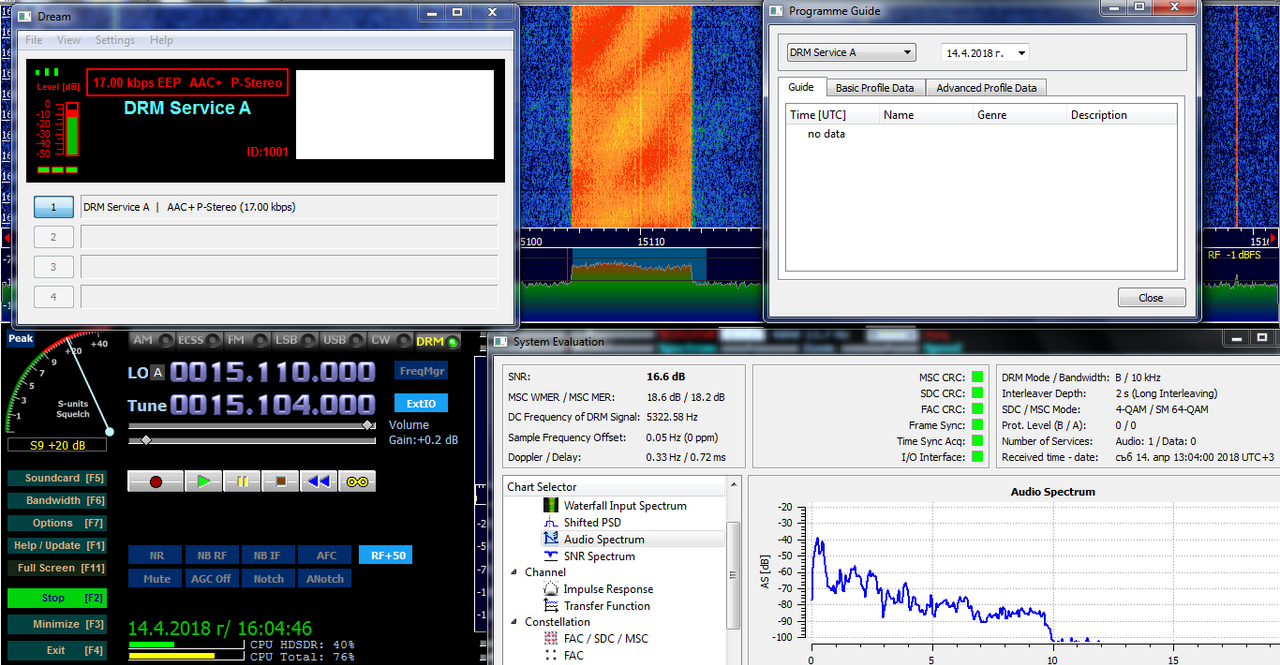Toggle the RF+50 button
The width and height of the screenshot is (1280, 665).
pos(385,555)
